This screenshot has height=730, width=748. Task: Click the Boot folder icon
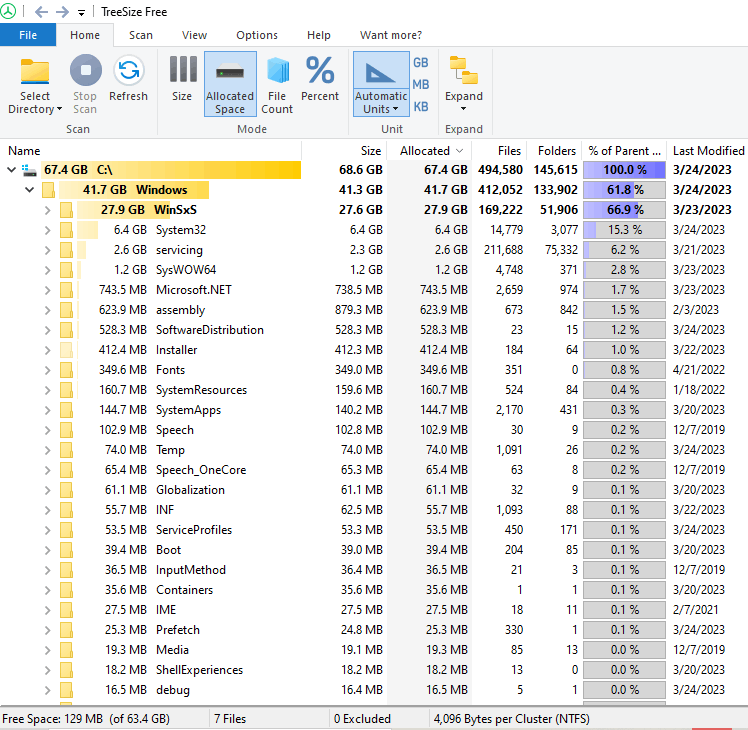tap(66, 550)
